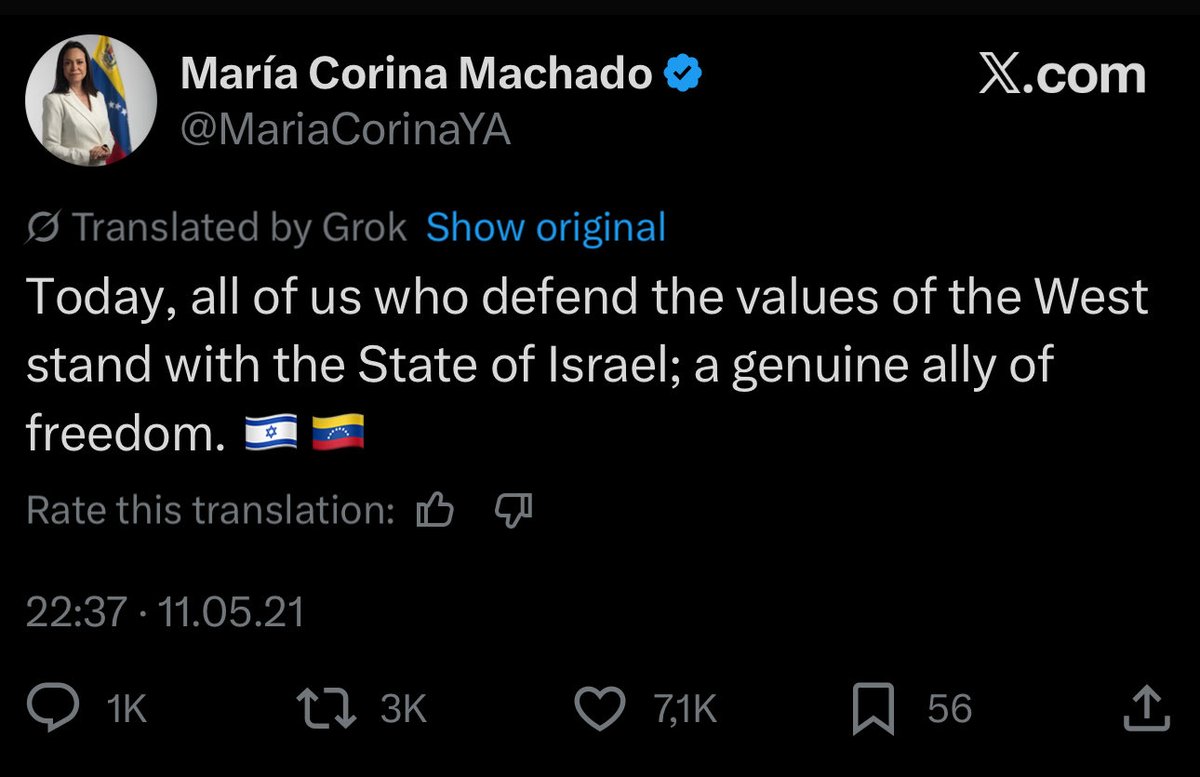Share the post via upload arrow
The height and width of the screenshot is (777, 1200).
(1148, 709)
